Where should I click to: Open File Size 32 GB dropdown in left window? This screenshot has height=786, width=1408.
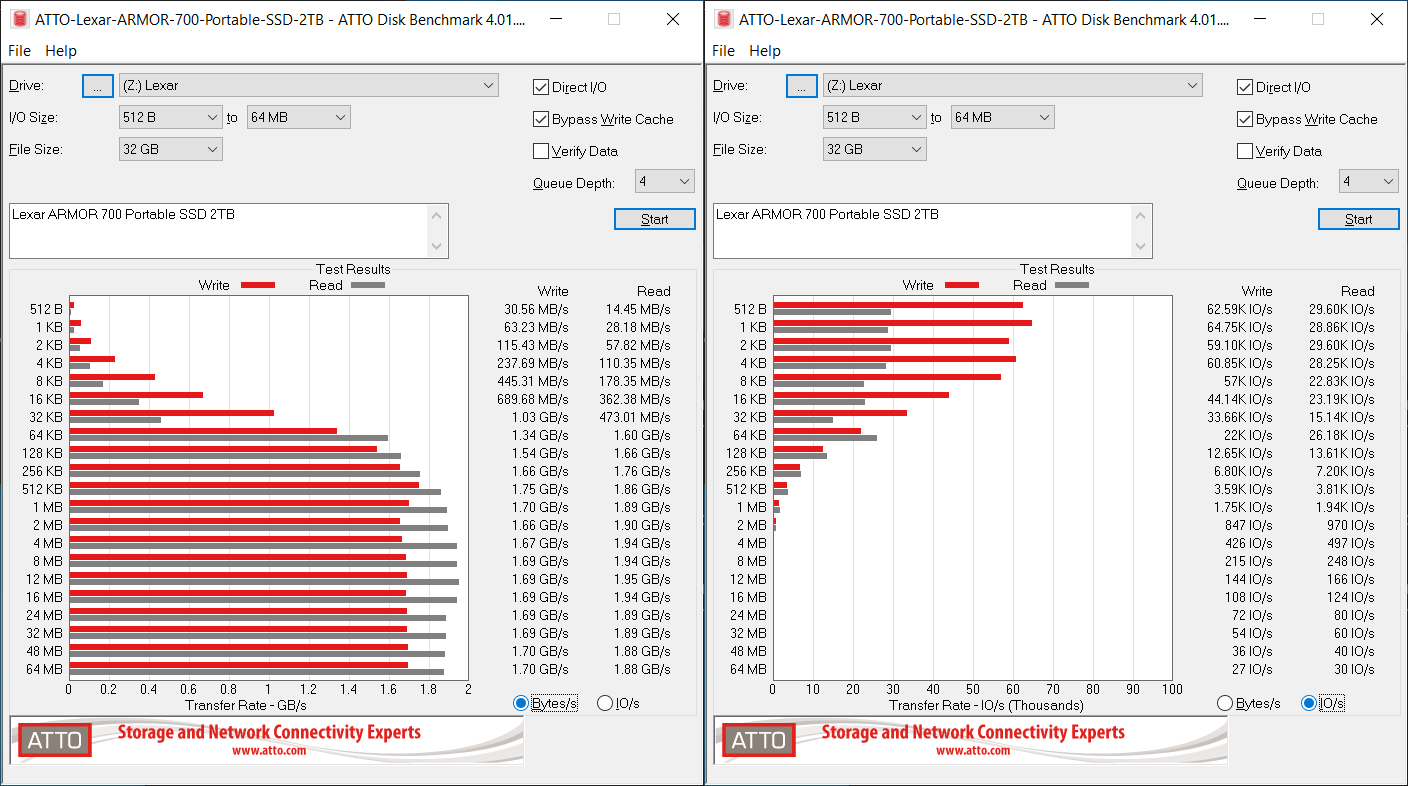point(170,149)
